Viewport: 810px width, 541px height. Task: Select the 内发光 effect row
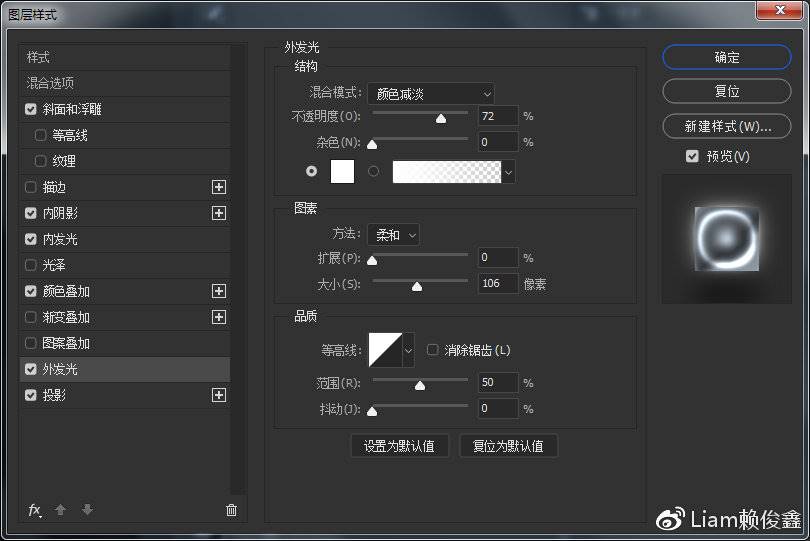(x=125, y=239)
